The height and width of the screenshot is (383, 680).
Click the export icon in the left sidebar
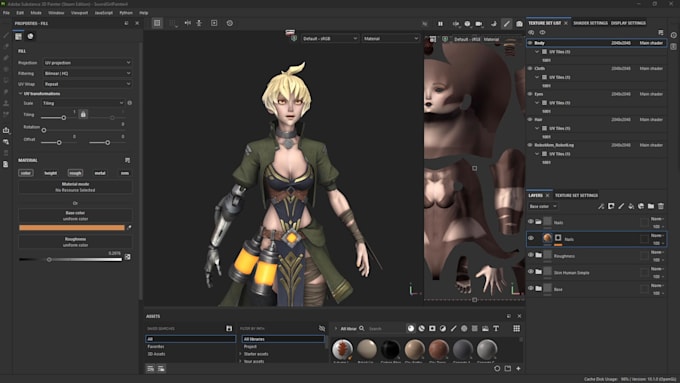point(6,130)
